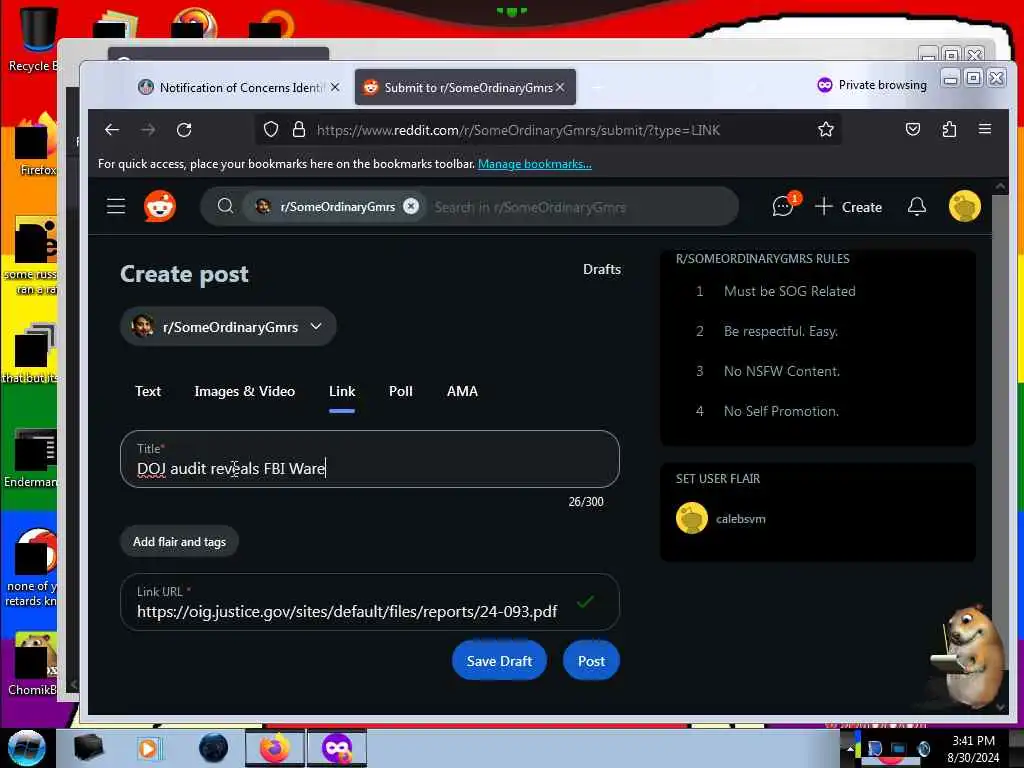
Task: Open the Reddit notifications bell
Action: point(917,206)
